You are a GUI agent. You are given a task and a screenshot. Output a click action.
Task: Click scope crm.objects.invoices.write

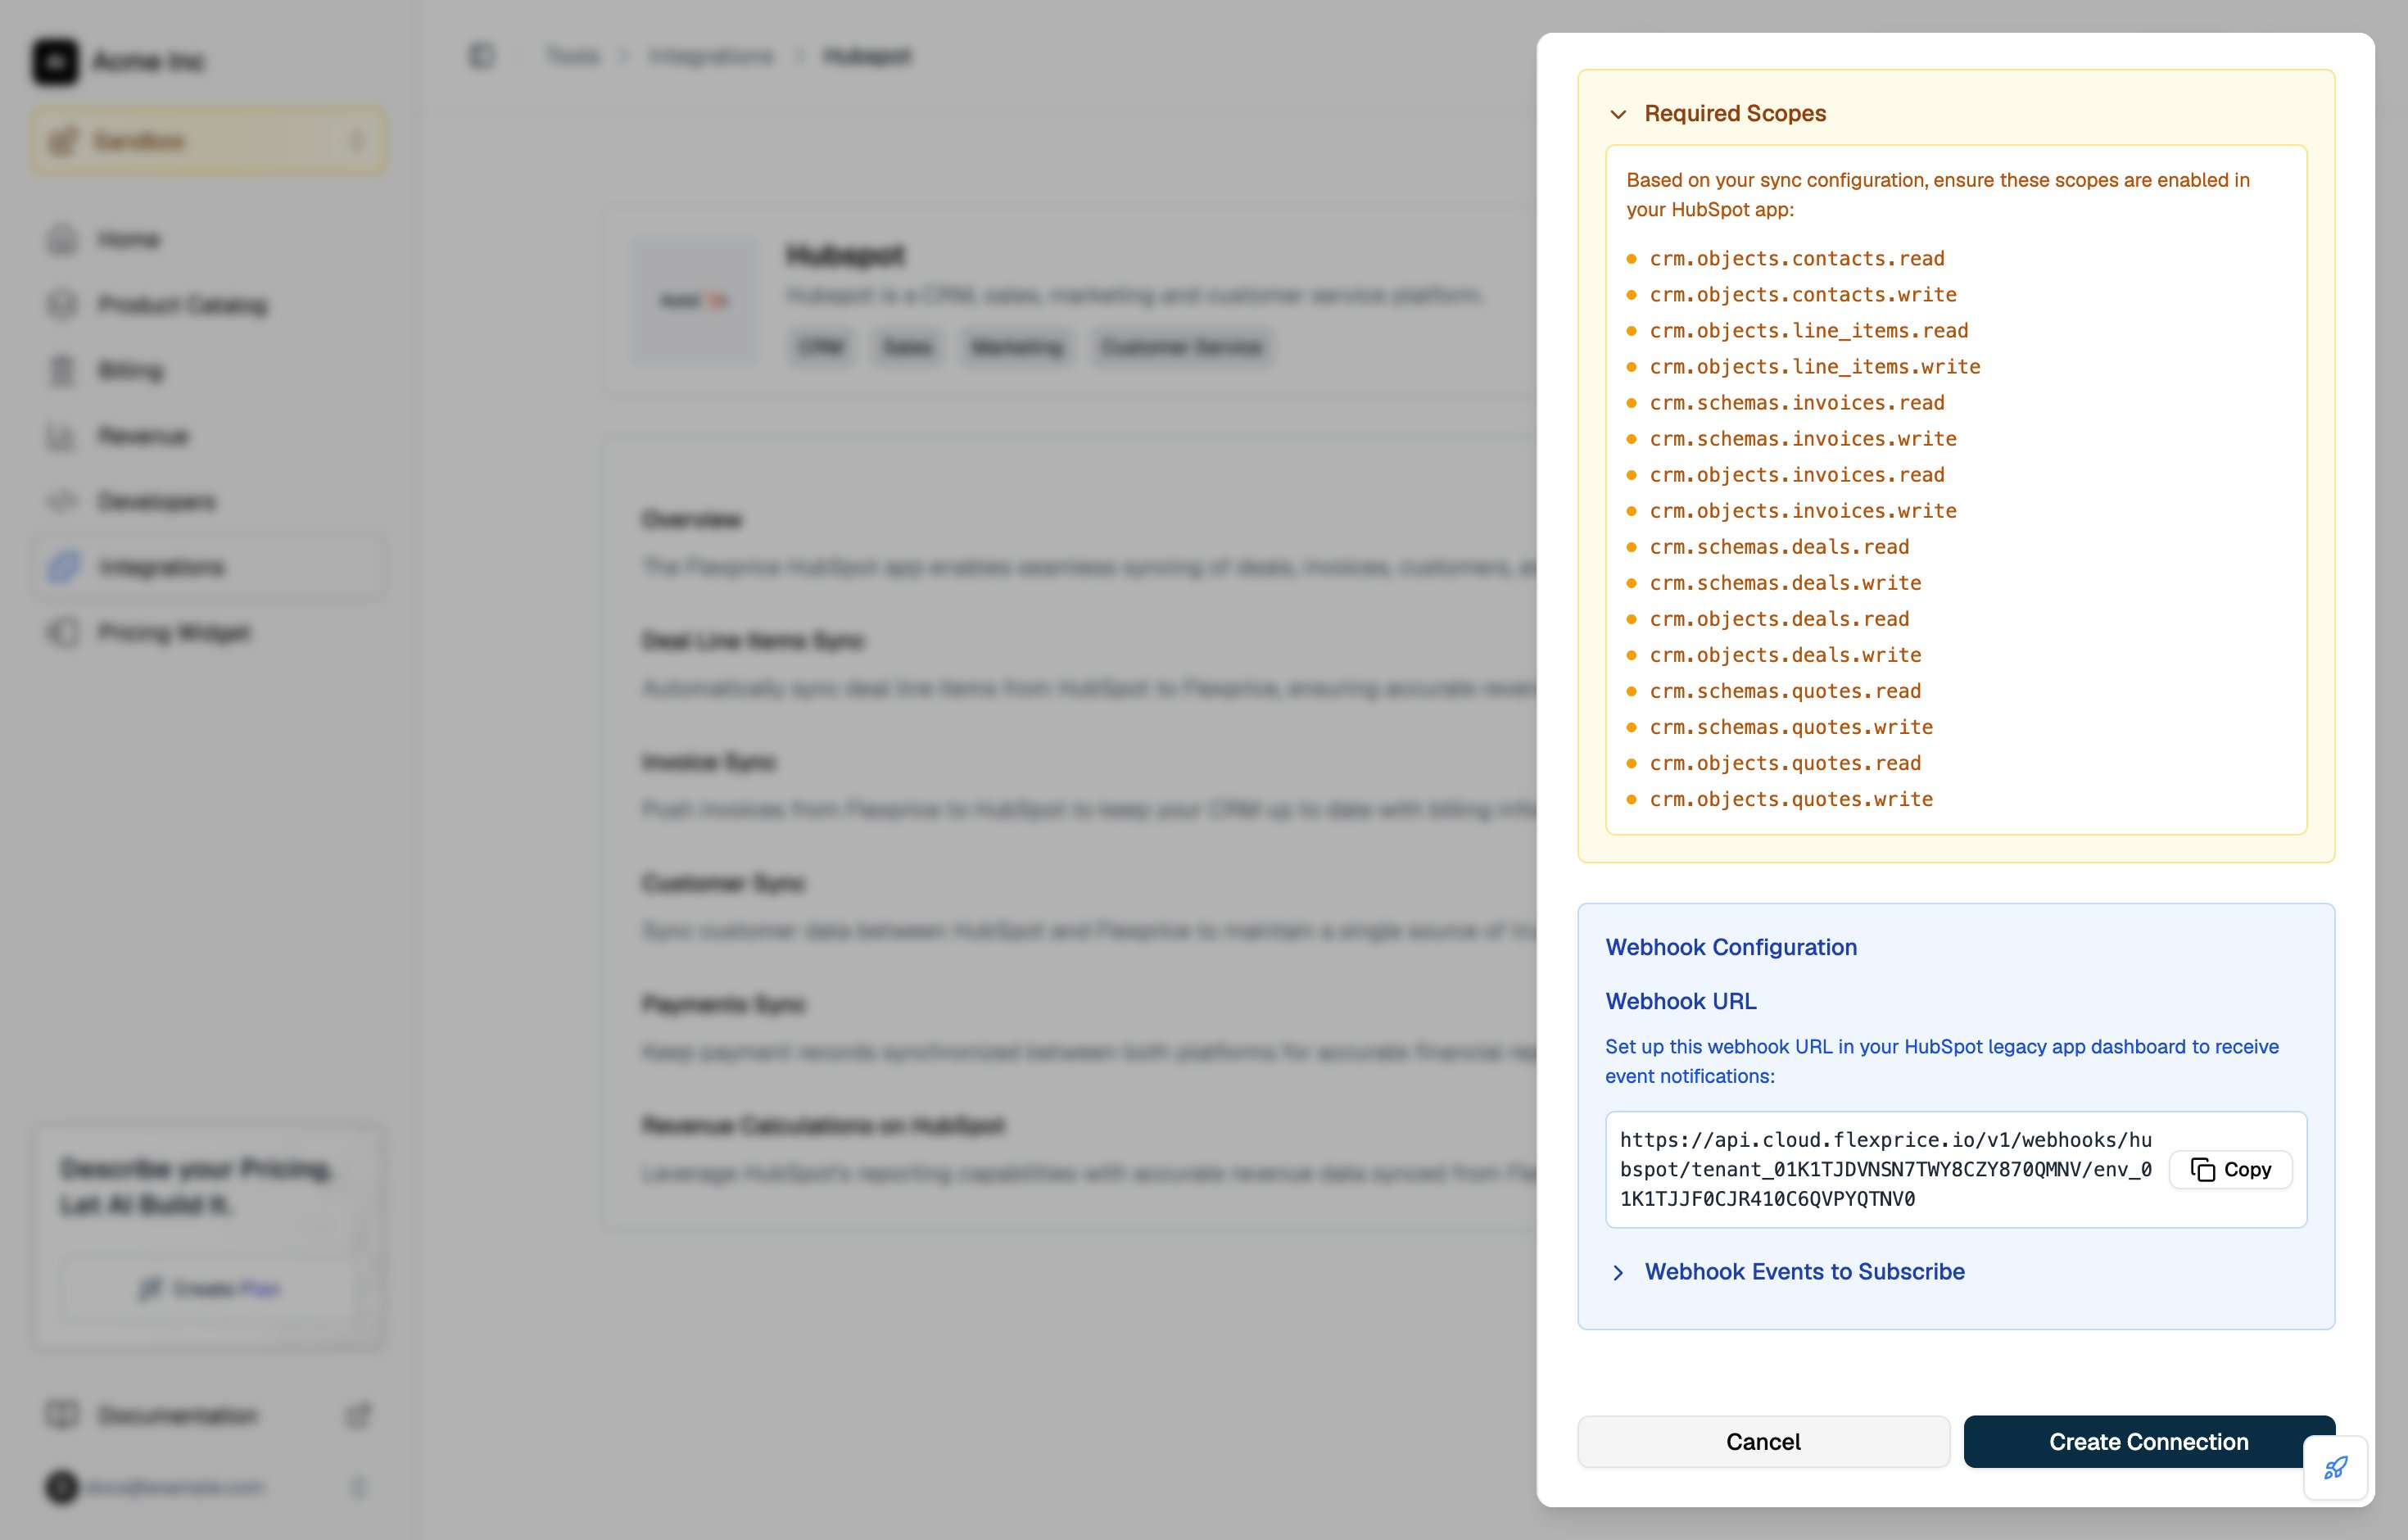click(x=1802, y=511)
